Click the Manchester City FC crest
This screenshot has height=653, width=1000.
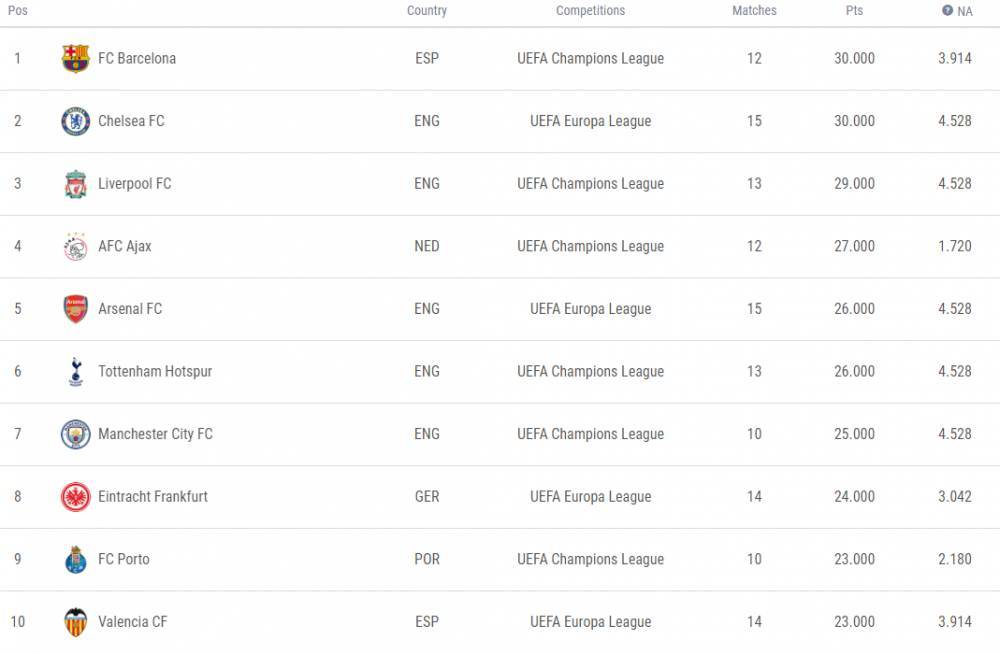click(75, 434)
